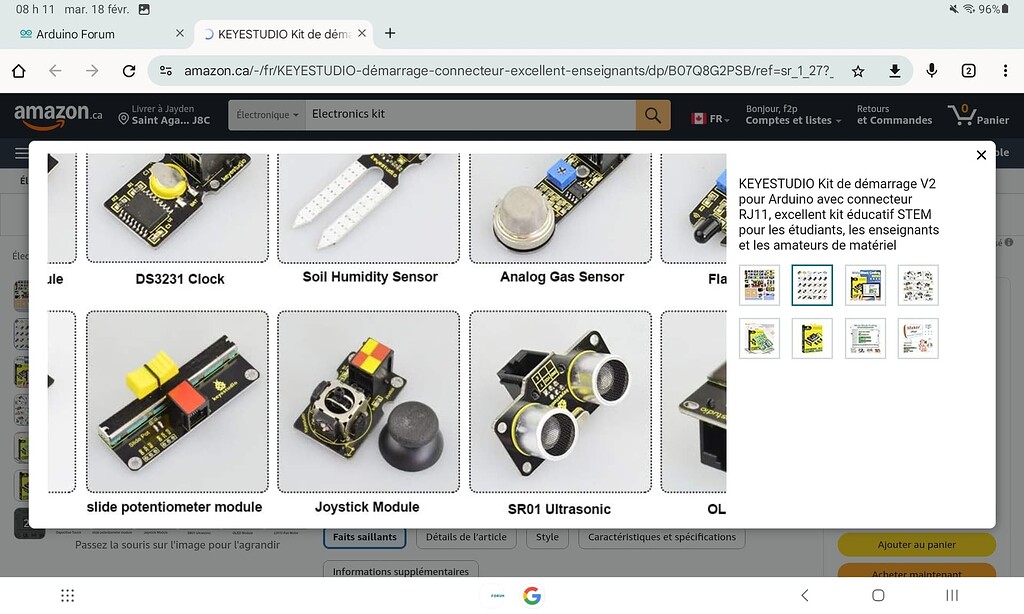Image resolution: width=1024 pixels, height=614 pixels.
Task: Choose the Maker kids coding box thumbnail
Action: click(x=865, y=285)
